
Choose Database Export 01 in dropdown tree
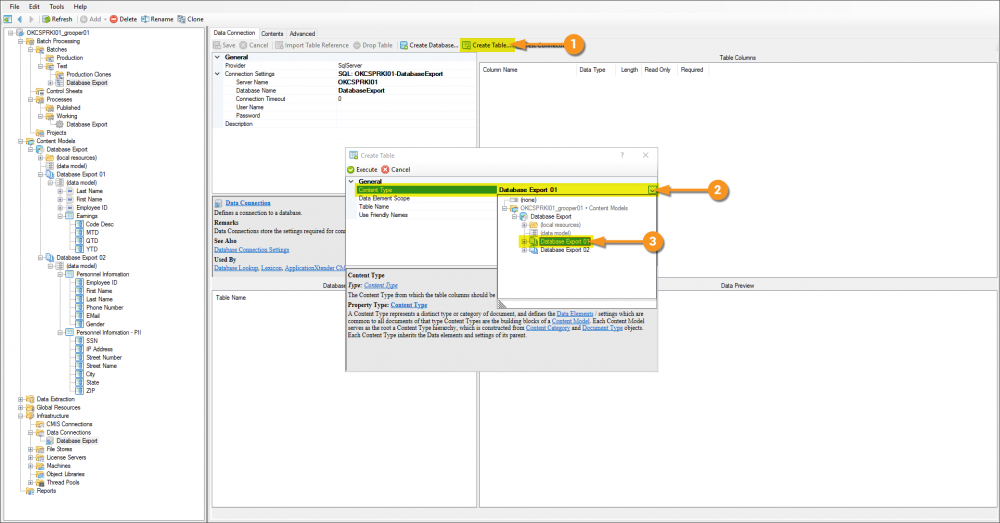565,242
